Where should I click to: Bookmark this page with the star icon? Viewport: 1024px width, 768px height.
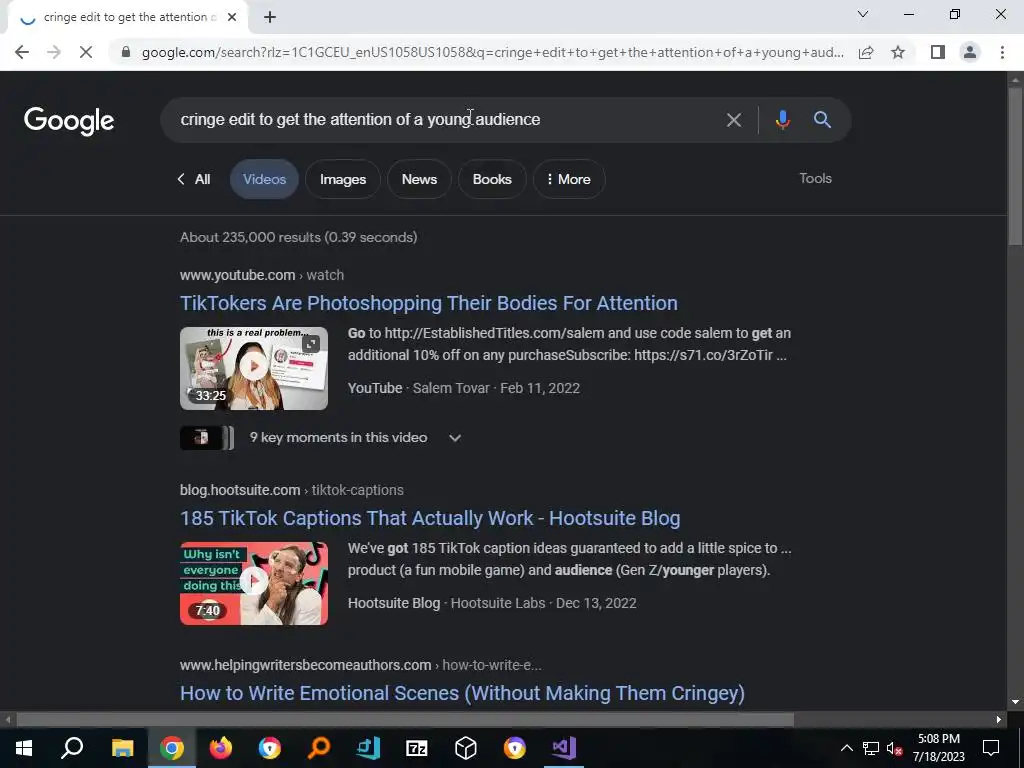(898, 52)
